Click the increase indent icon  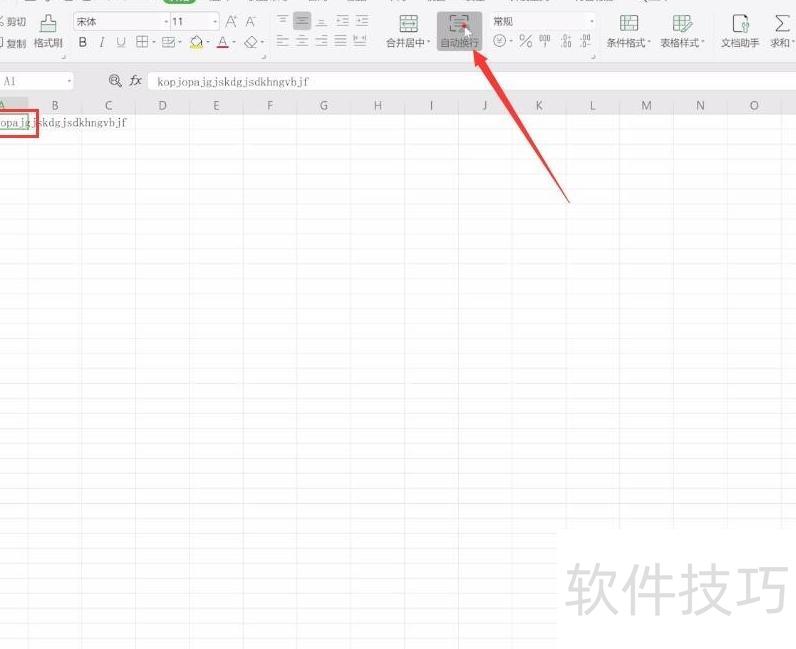click(362, 21)
